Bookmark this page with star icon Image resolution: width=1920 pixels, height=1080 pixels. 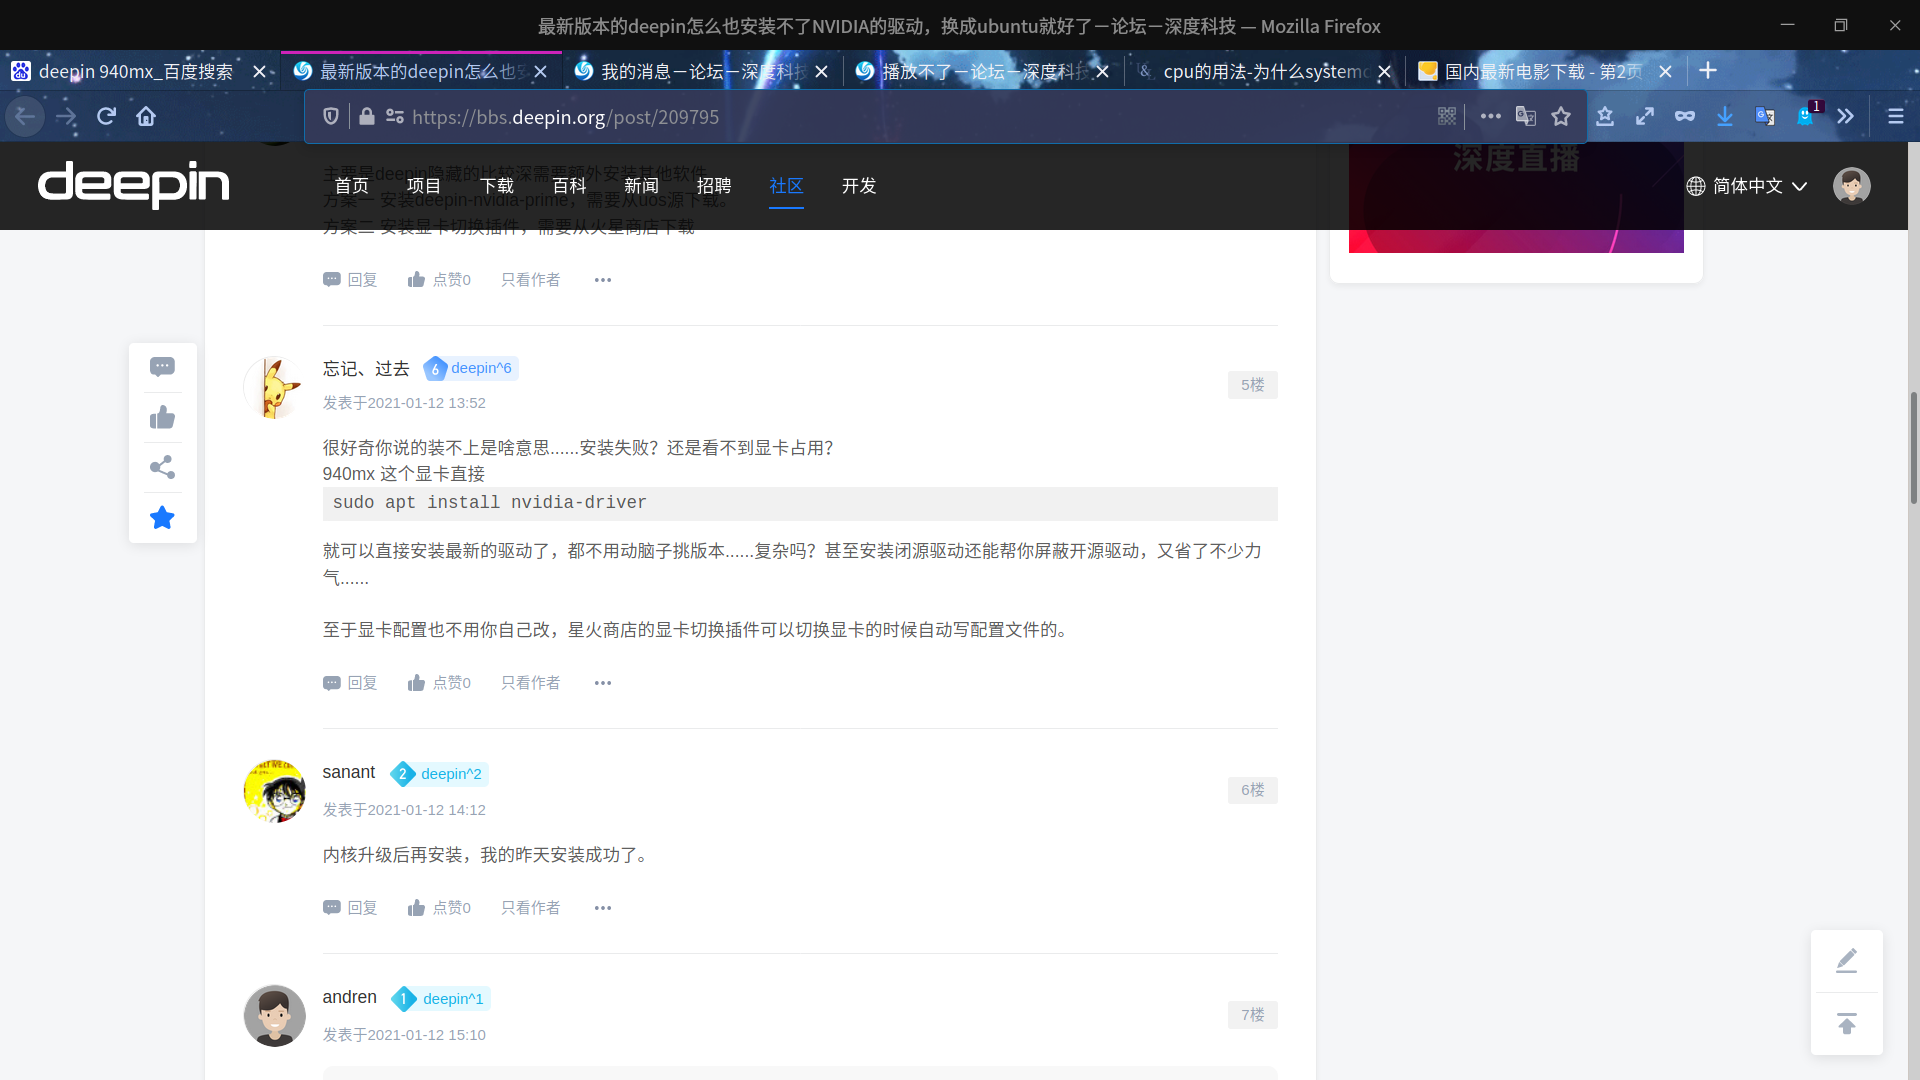(1561, 117)
